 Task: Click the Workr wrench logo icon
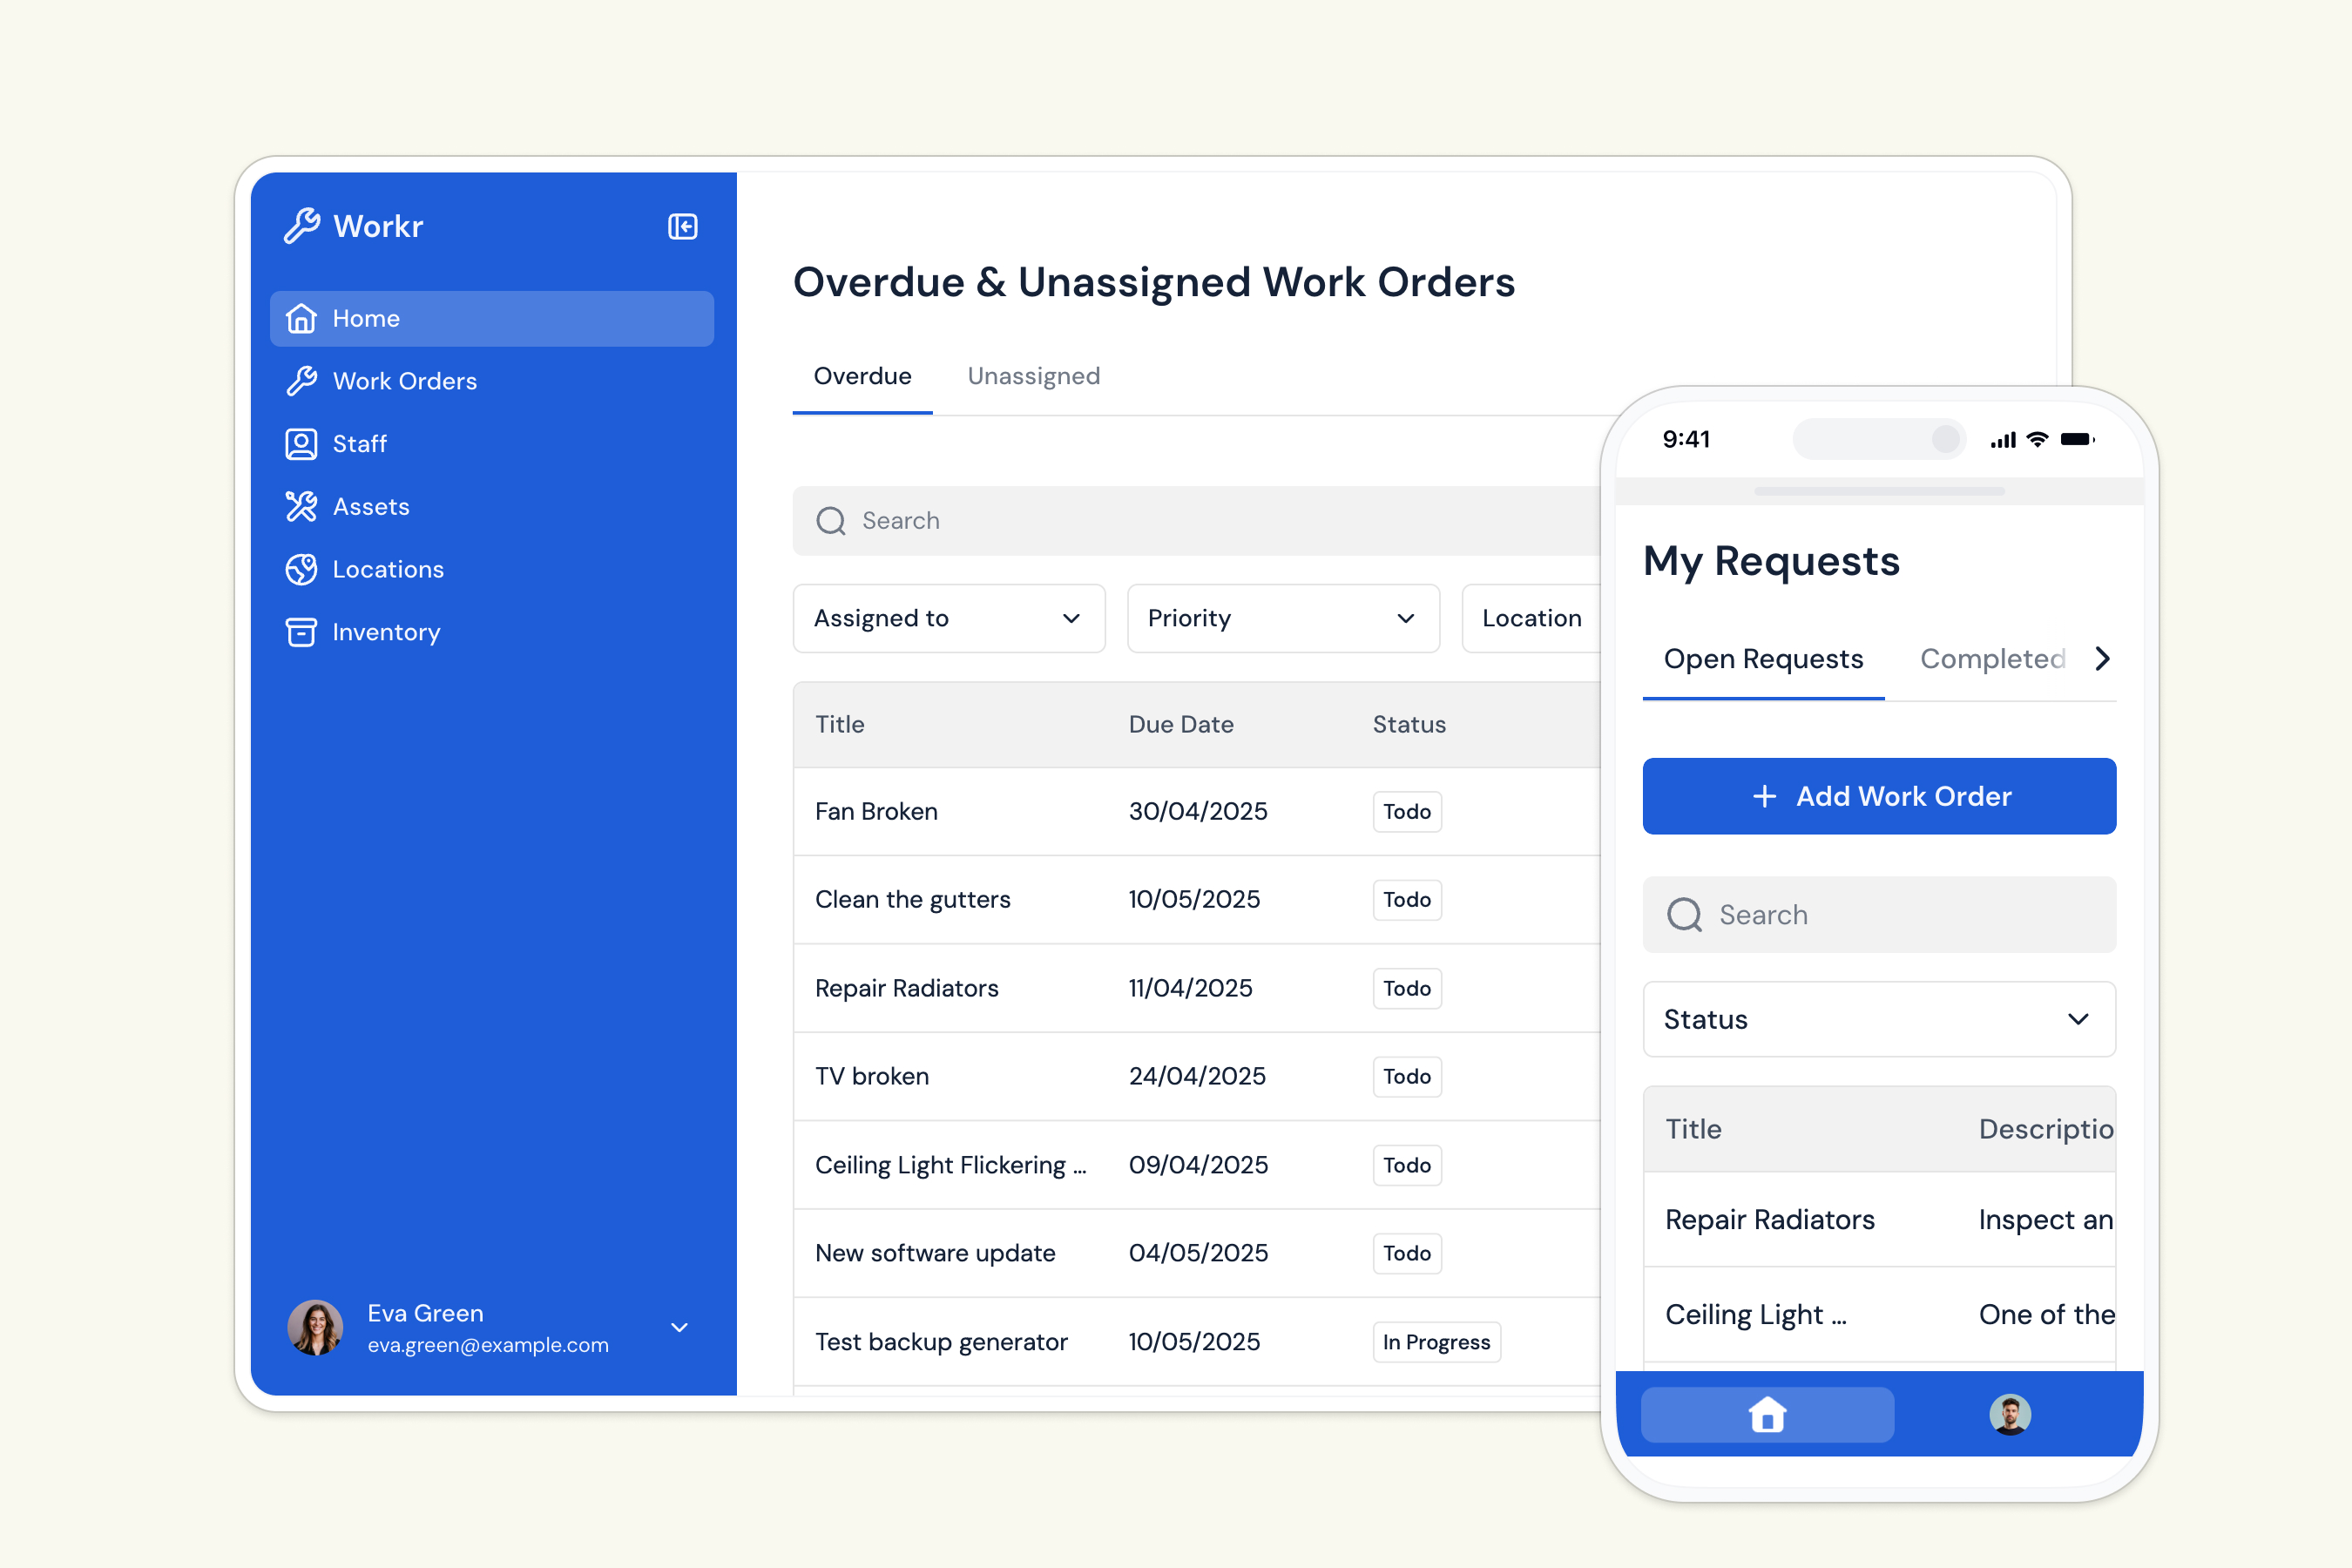coord(302,226)
